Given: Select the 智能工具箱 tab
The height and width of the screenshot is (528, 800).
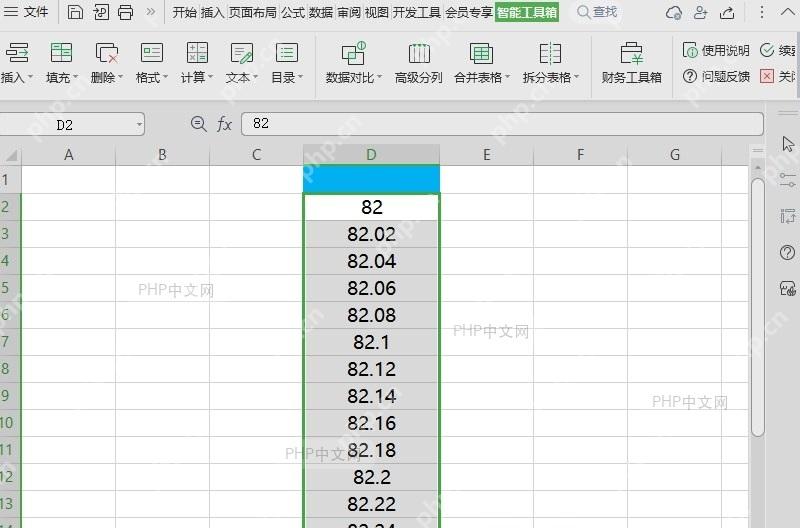Looking at the screenshot, I should point(527,12).
